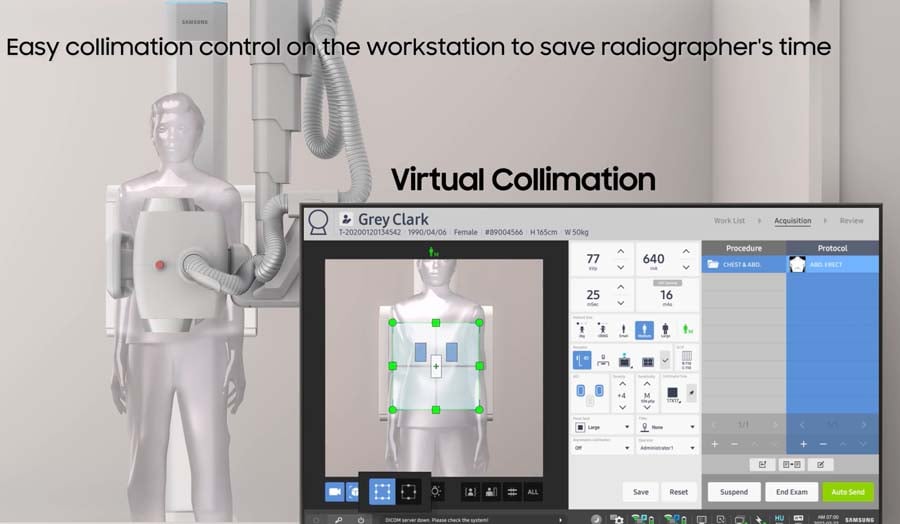The image size is (900, 524).
Task: Add a procedure with plus button
Action: point(715,444)
